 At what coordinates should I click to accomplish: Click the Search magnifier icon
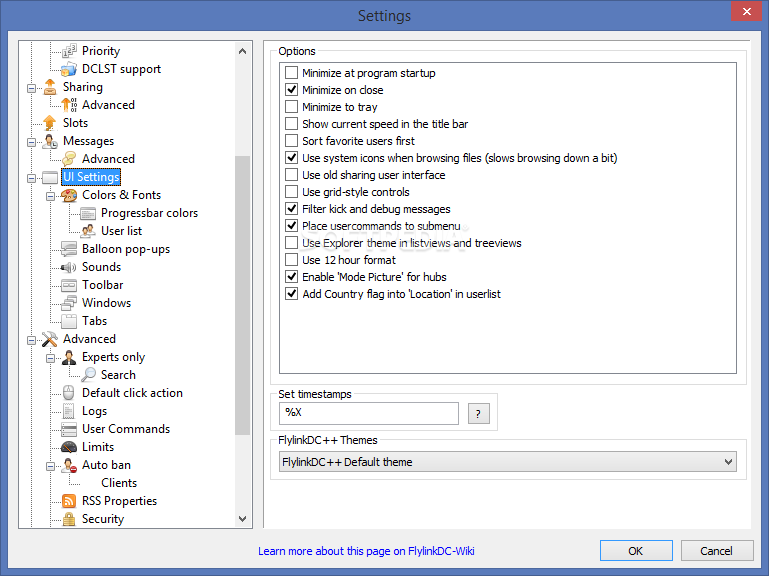88,375
